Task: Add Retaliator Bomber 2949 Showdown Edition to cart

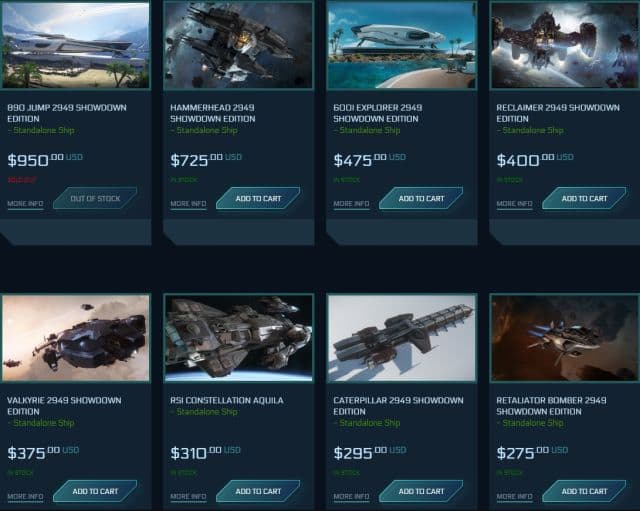Action: tap(584, 491)
